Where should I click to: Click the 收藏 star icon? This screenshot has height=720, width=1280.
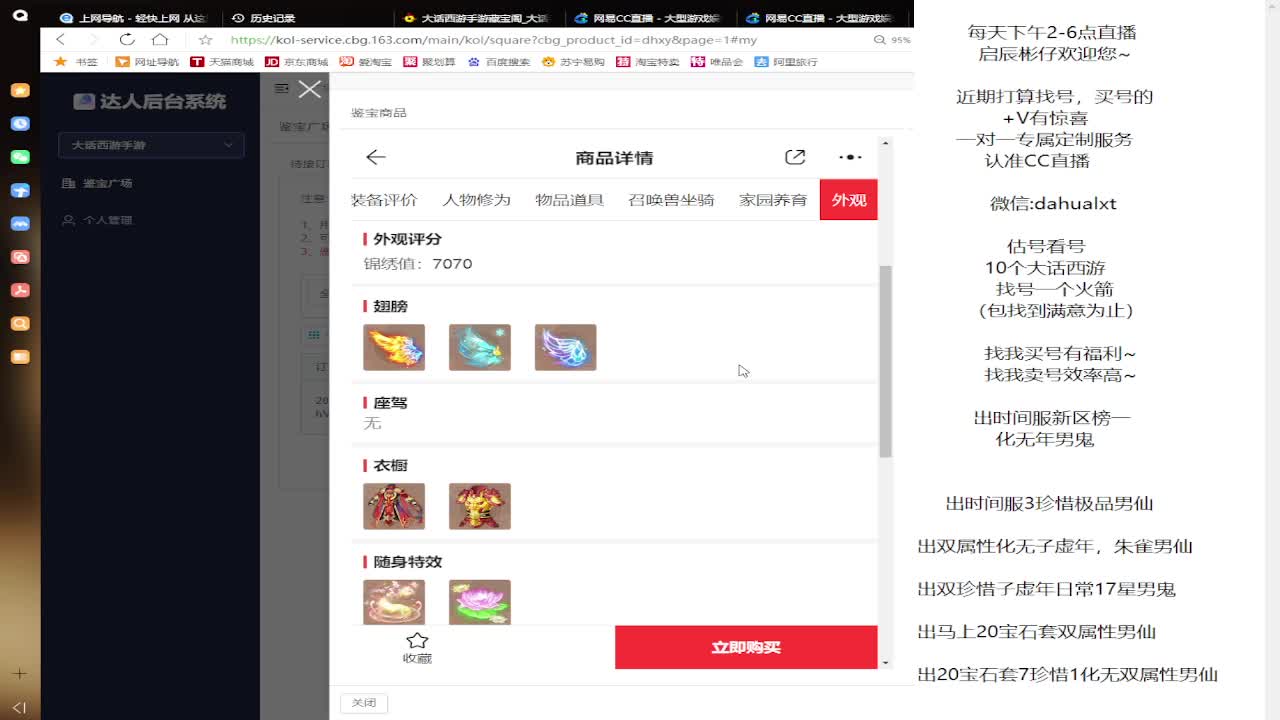(x=417, y=640)
